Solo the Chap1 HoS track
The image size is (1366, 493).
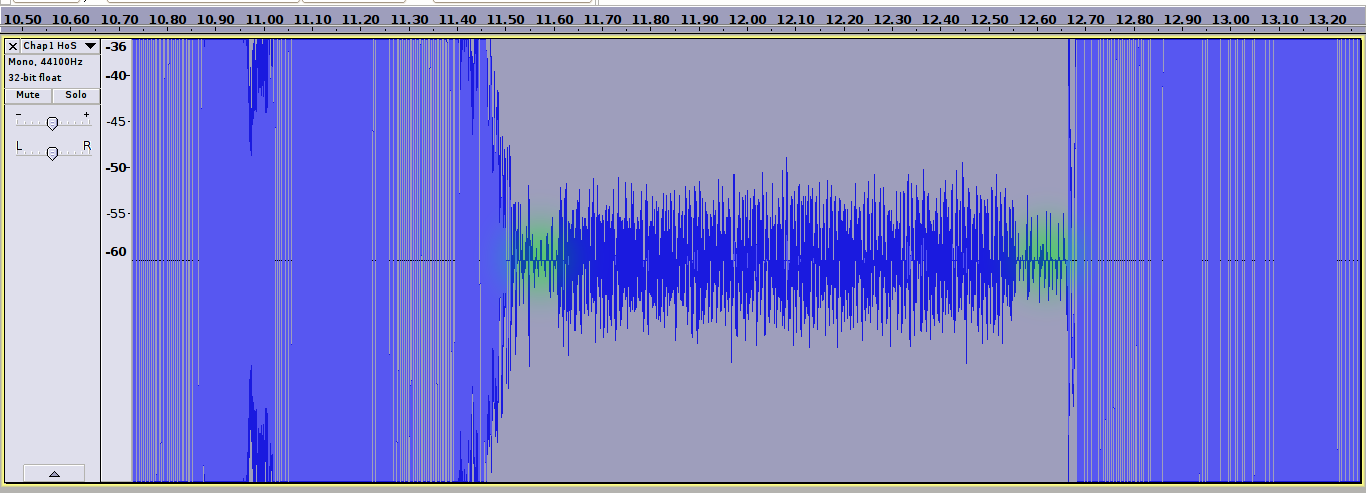tap(76, 95)
